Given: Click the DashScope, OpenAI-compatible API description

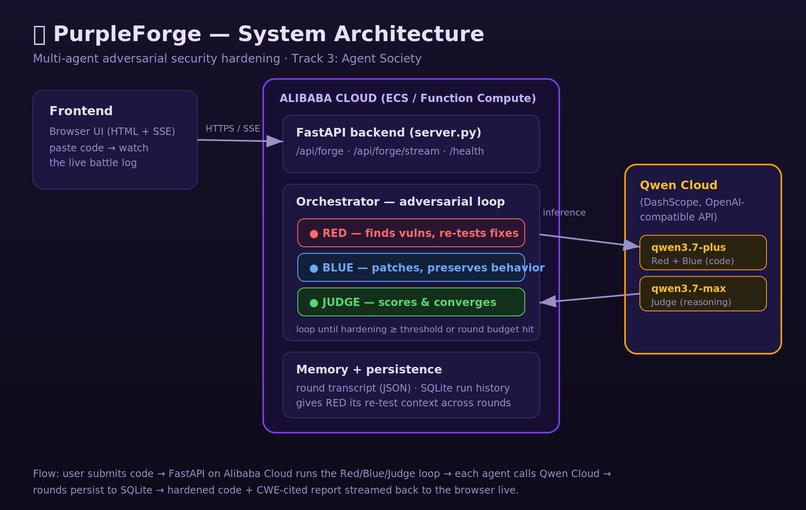Looking at the screenshot, I should click(692, 209).
